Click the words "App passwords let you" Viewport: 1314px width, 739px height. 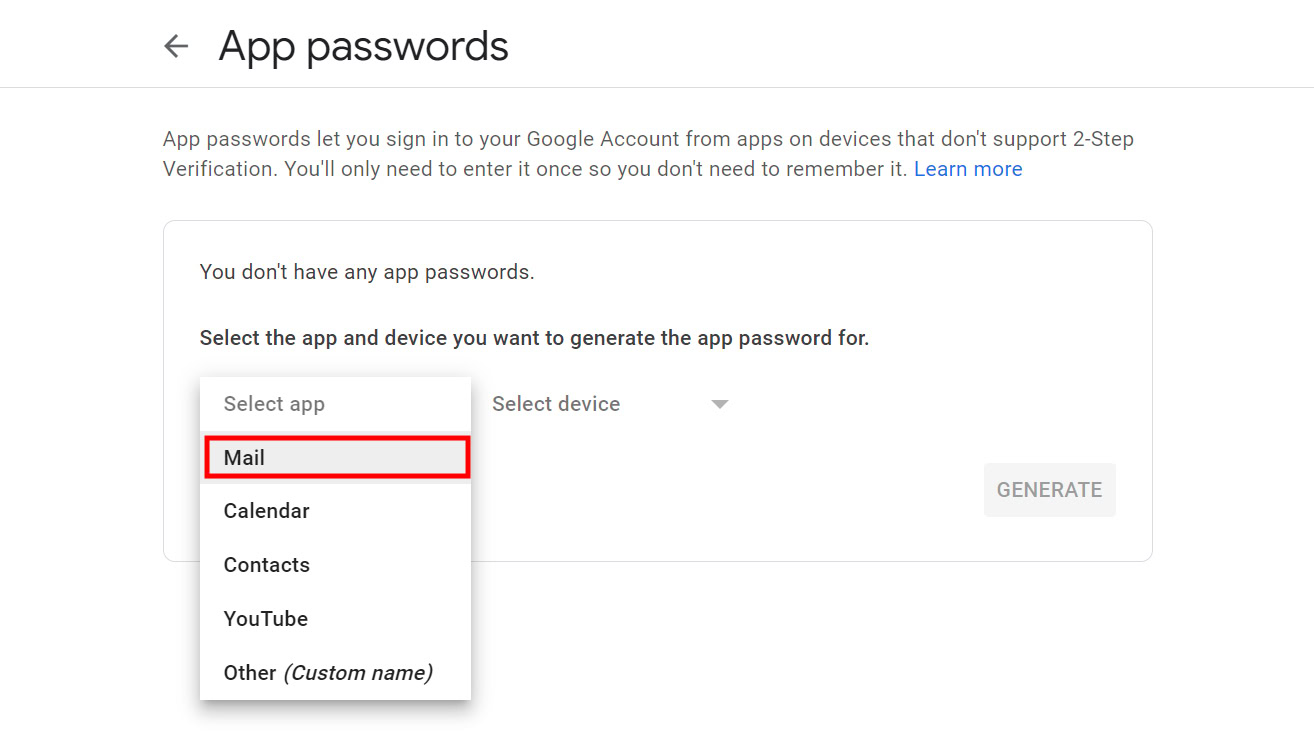(265, 139)
